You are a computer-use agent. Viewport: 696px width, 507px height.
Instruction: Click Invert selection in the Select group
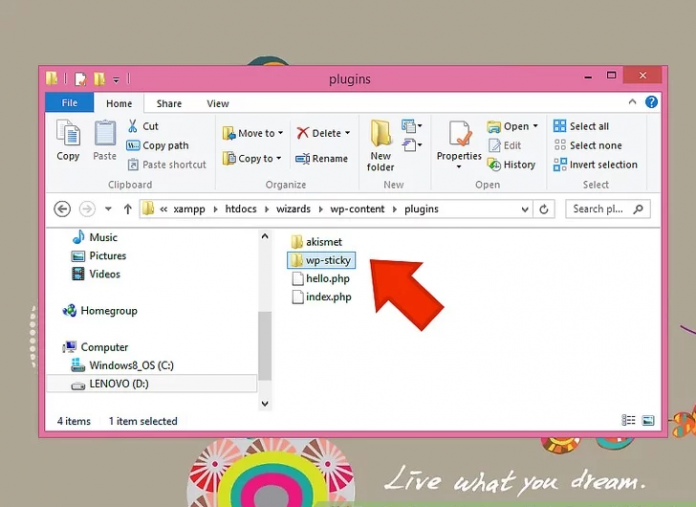pyautogui.click(x=595, y=165)
